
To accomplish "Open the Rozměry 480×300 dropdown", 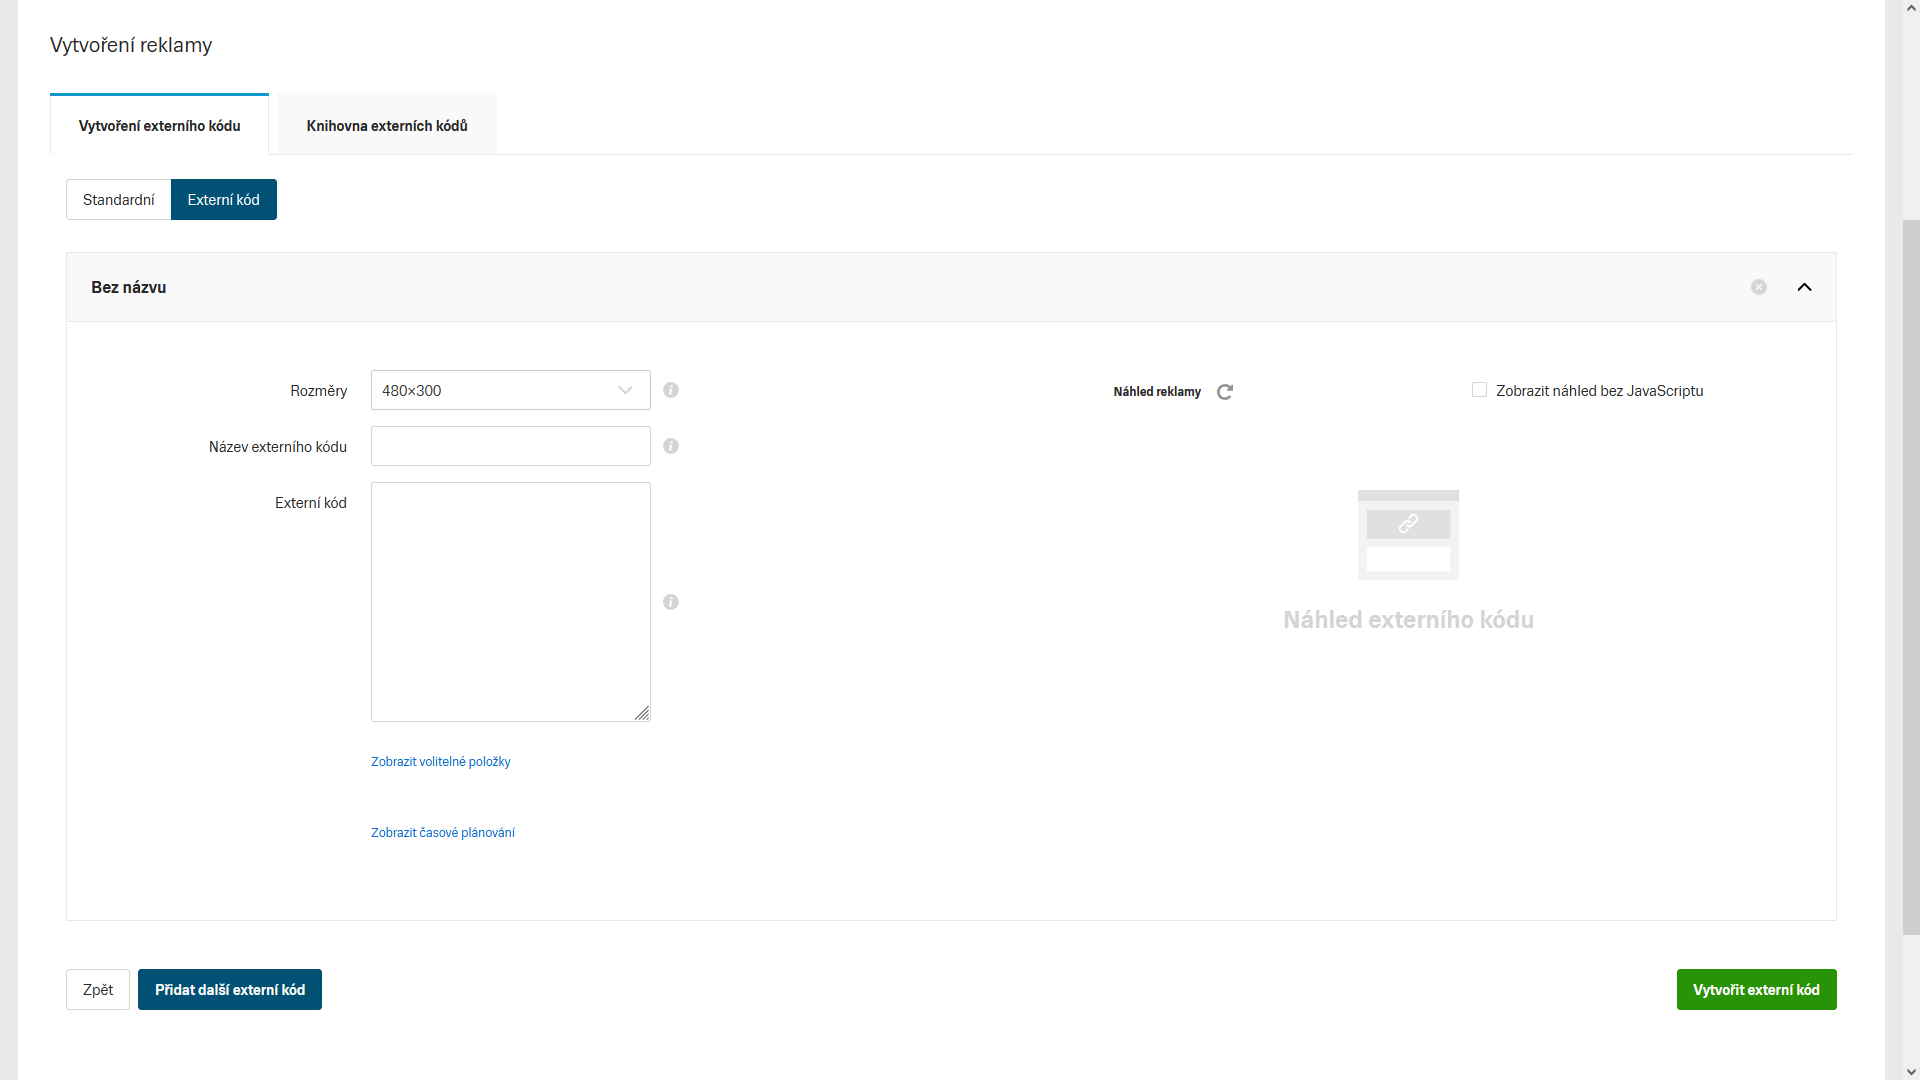I will coord(510,390).
